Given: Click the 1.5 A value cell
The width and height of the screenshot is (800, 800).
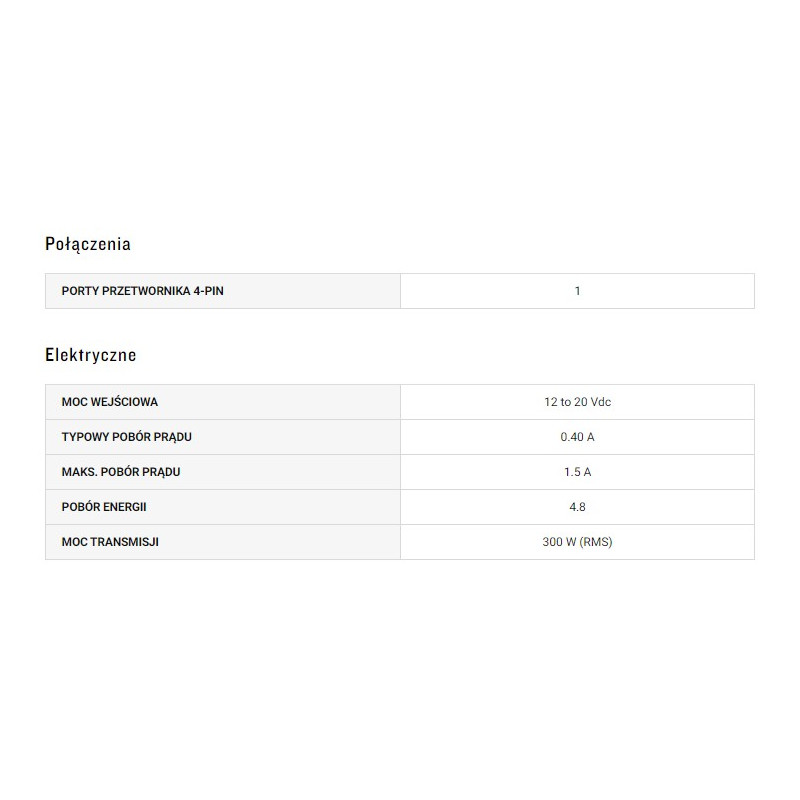Looking at the screenshot, I should [x=577, y=472].
